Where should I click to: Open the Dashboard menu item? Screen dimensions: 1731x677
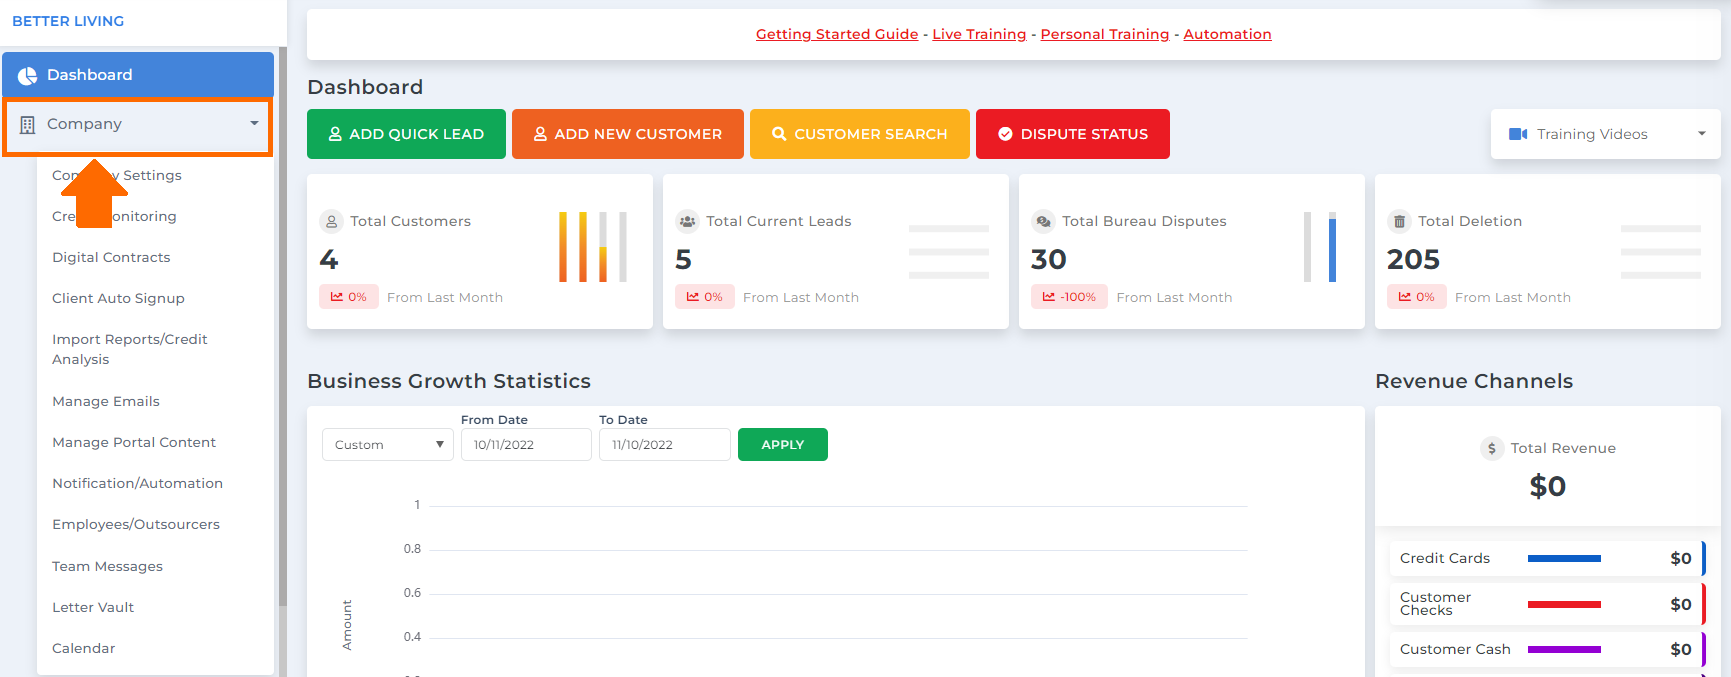click(x=138, y=75)
